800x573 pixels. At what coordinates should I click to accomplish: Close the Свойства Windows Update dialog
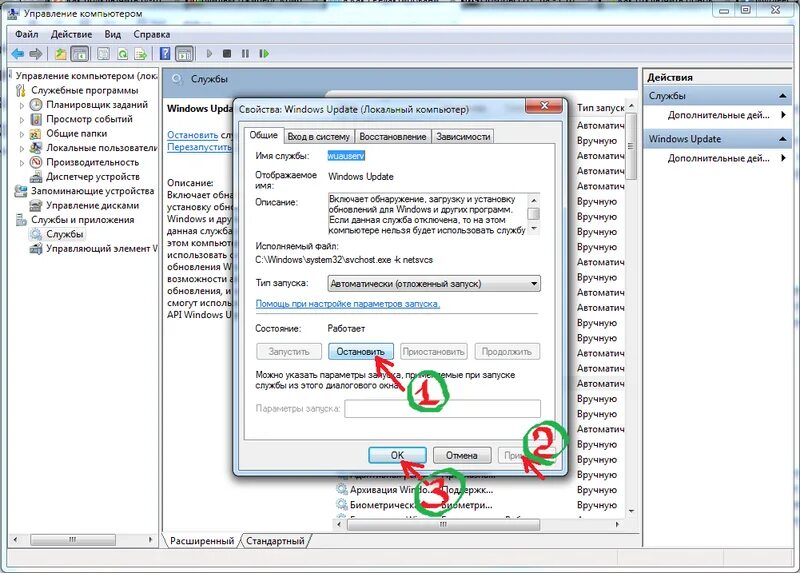544,106
